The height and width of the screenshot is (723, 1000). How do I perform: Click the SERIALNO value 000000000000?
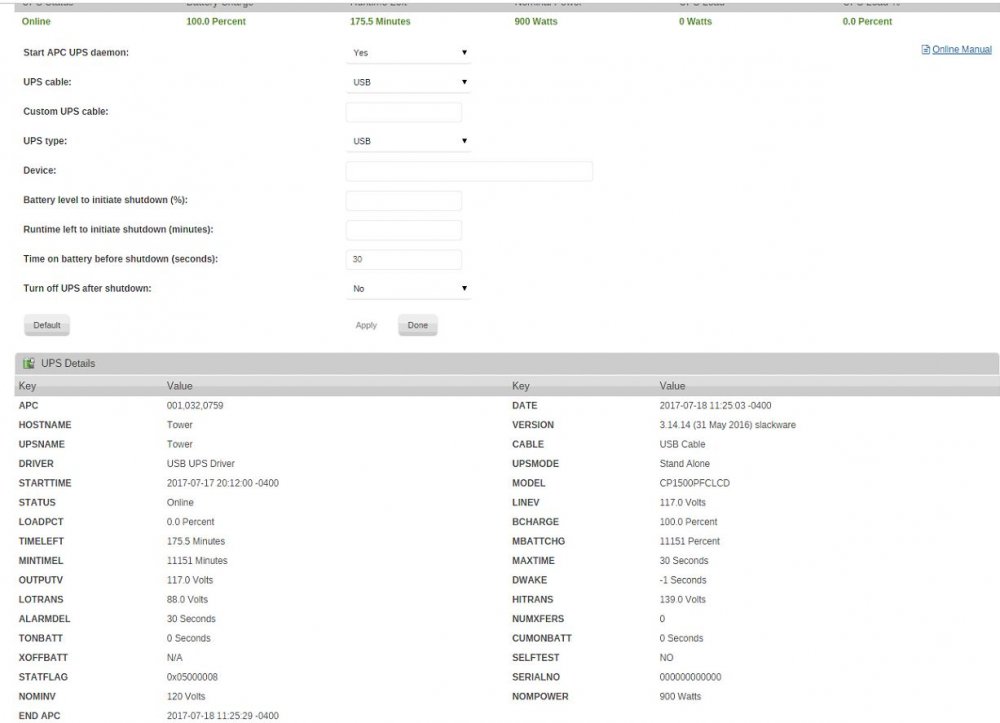coord(690,677)
